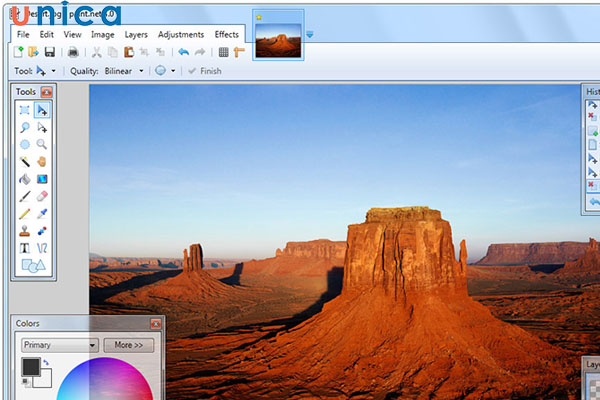The height and width of the screenshot is (400, 600).
Task: Click the Undo arrow in toolbar
Action: tap(184, 52)
